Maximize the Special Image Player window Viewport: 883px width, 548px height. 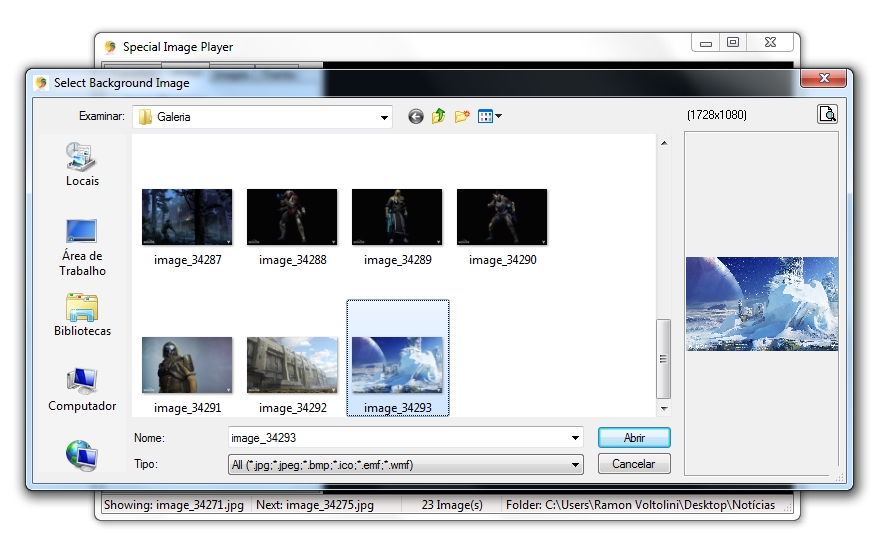point(733,42)
